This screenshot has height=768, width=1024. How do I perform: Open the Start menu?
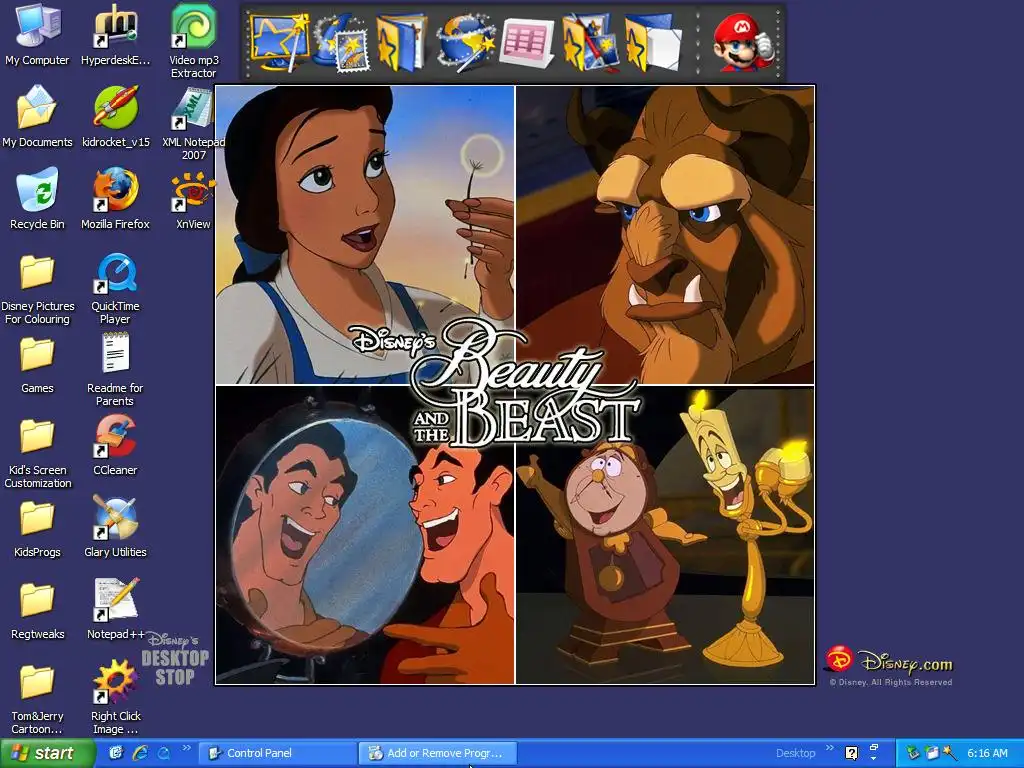(46, 754)
